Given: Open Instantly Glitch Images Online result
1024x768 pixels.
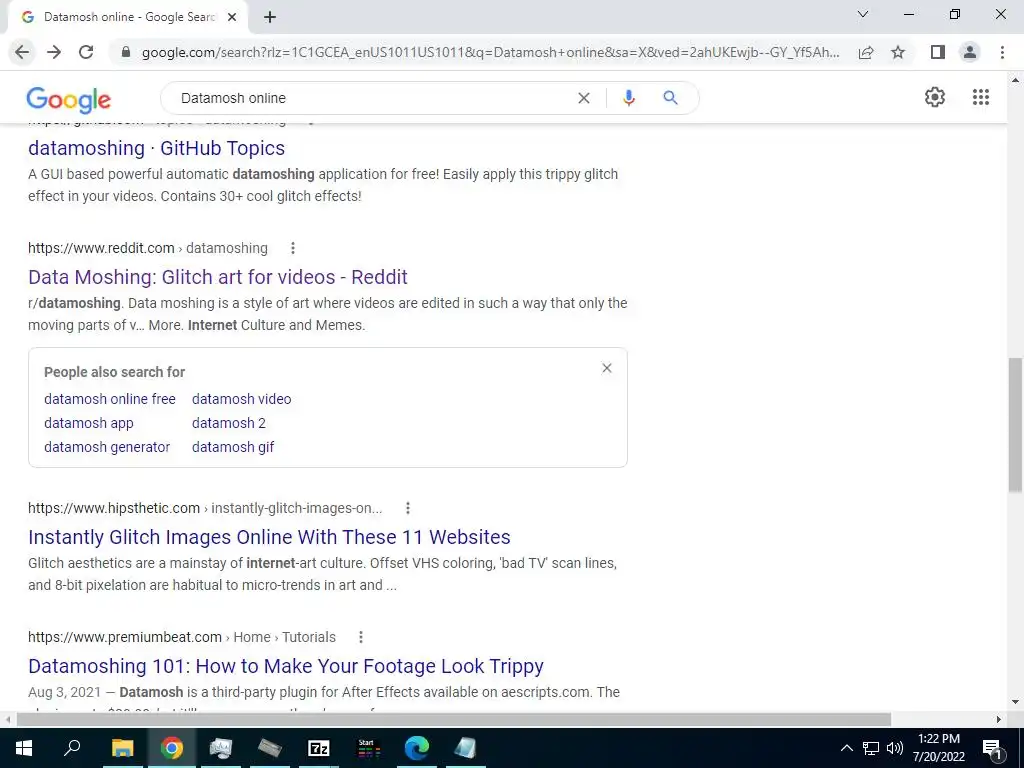Looking at the screenshot, I should [x=269, y=537].
